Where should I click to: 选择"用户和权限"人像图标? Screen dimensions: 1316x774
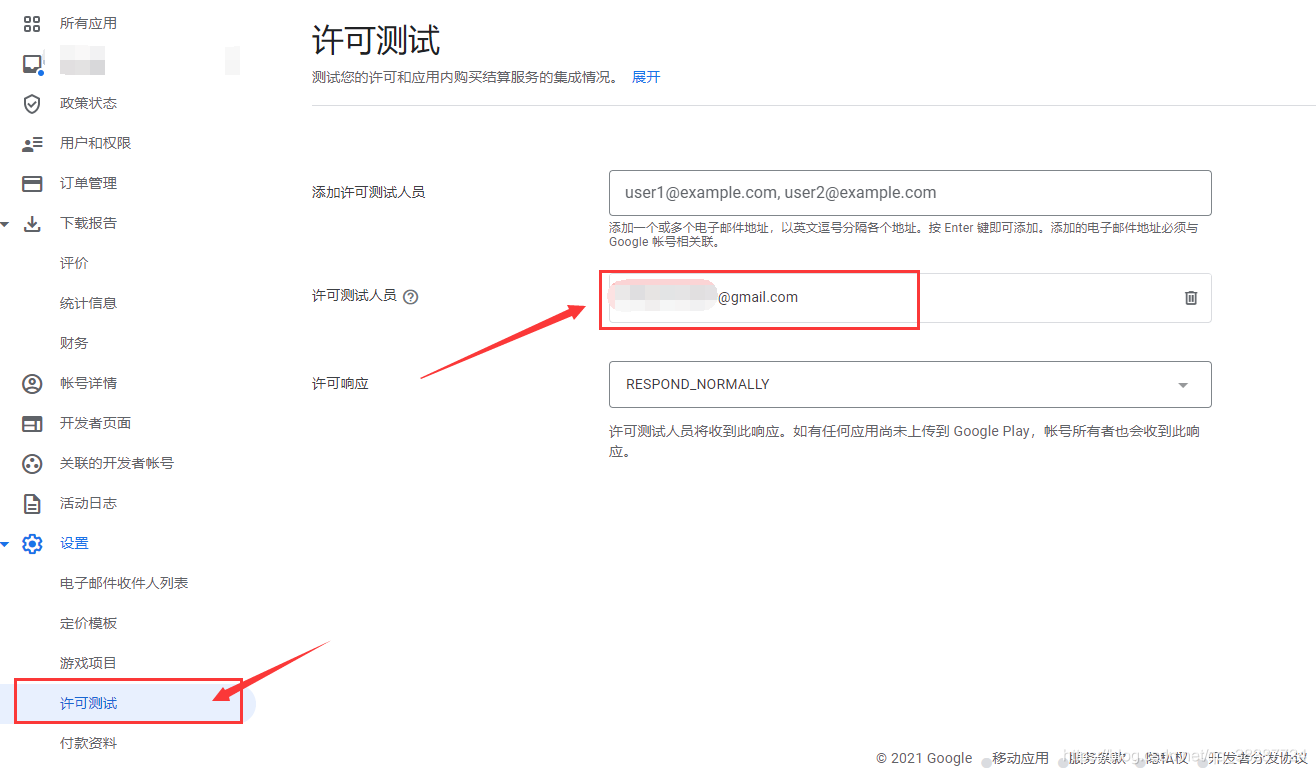click(31, 143)
